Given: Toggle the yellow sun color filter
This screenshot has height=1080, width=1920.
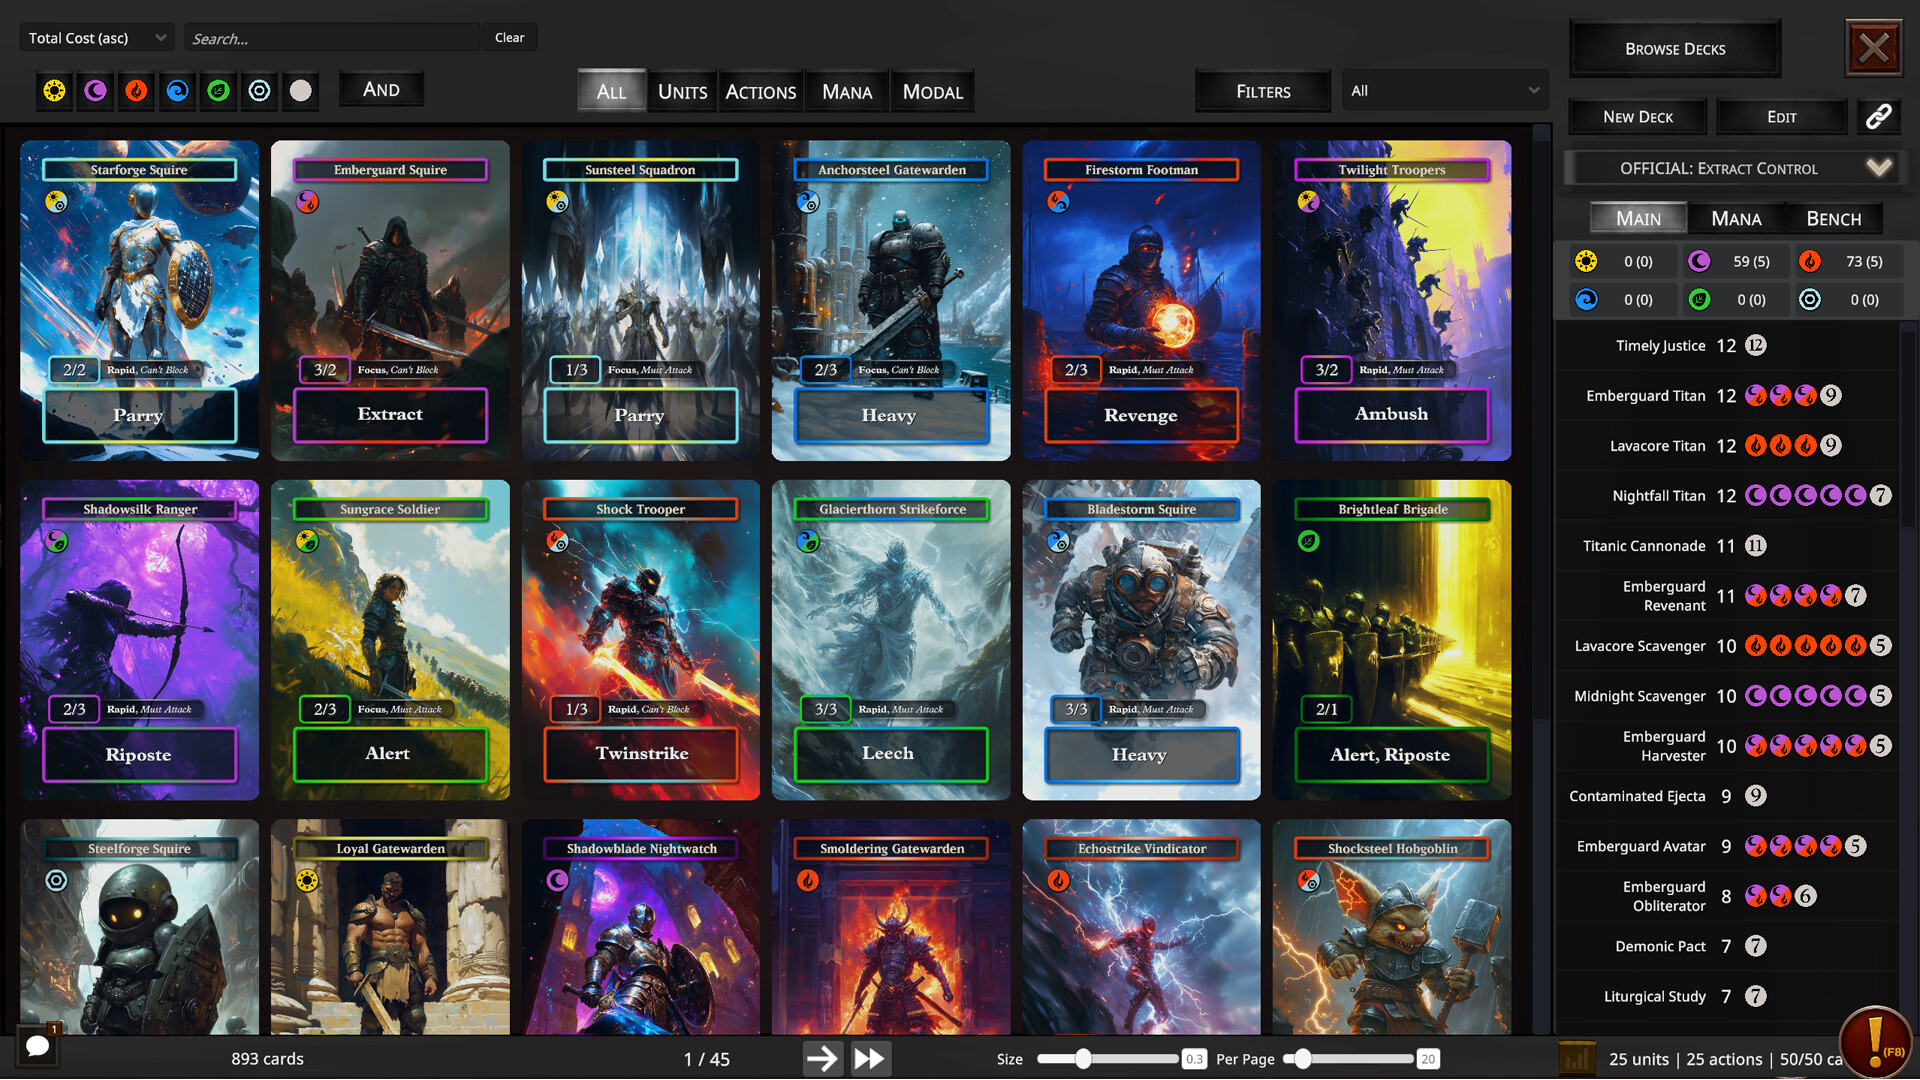Looking at the screenshot, I should coord(54,91).
